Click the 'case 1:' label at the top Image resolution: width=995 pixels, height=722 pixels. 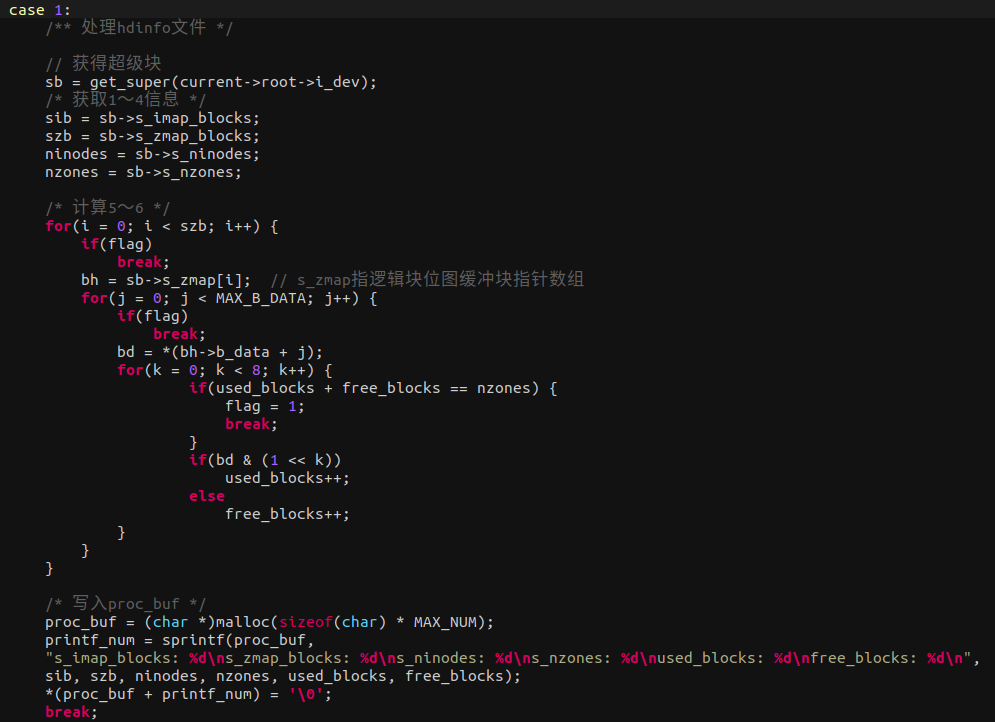[x=30, y=10]
